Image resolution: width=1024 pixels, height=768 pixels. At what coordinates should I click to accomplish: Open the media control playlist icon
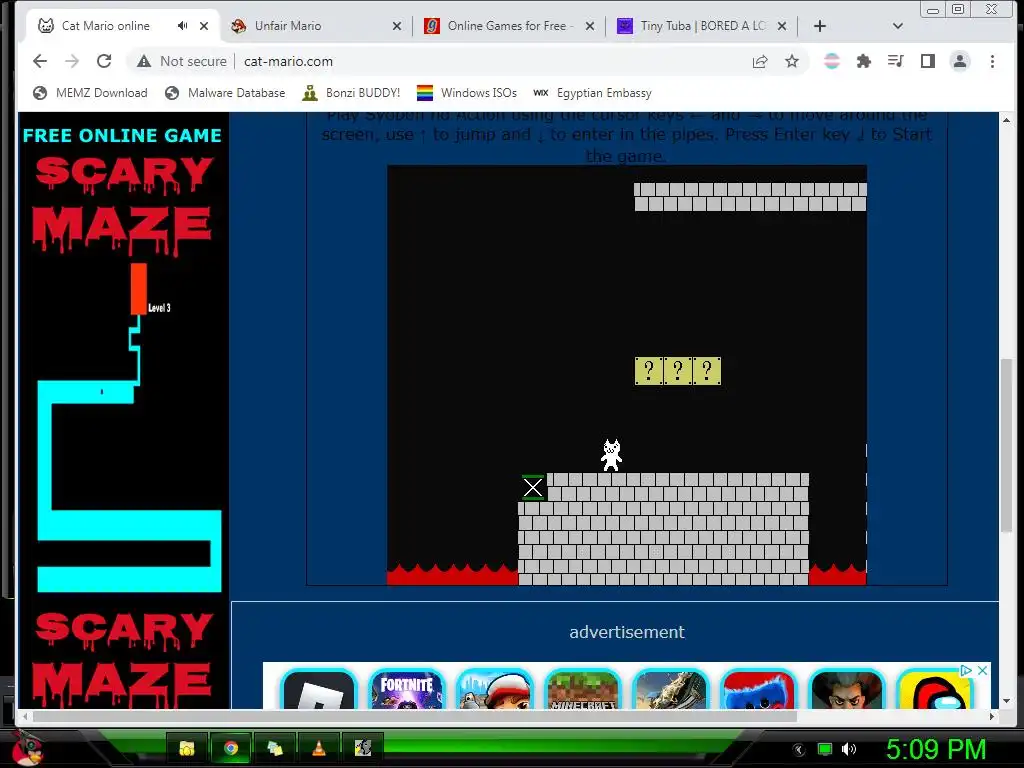pyautogui.click(x=895, y=61)
